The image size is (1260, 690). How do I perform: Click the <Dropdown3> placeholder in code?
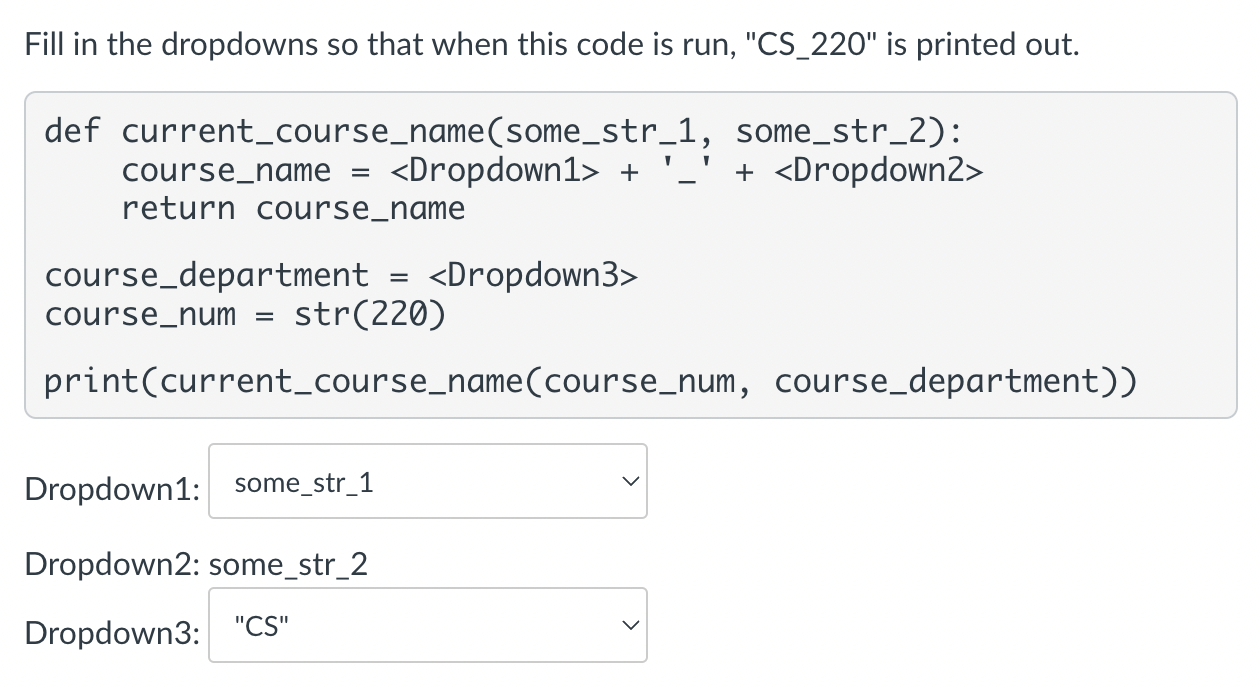535,274
